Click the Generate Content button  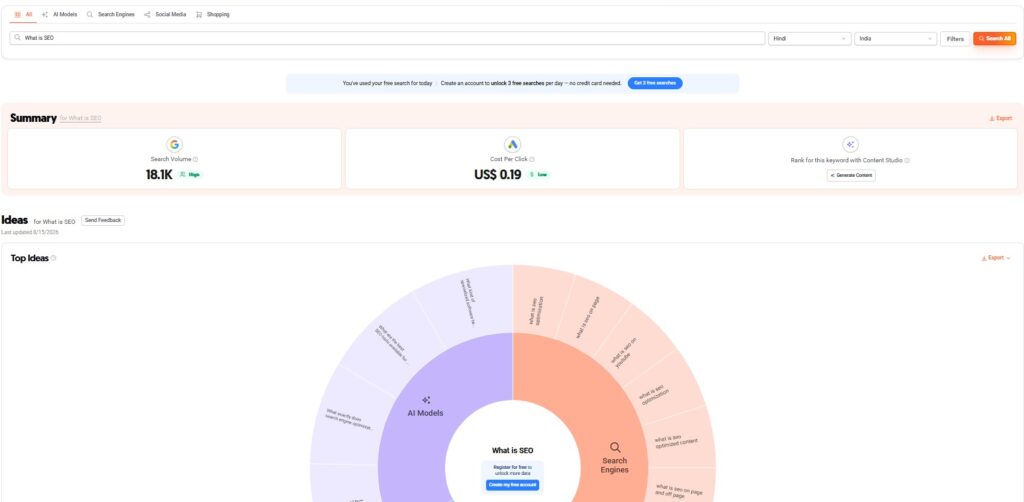[850, 175]
